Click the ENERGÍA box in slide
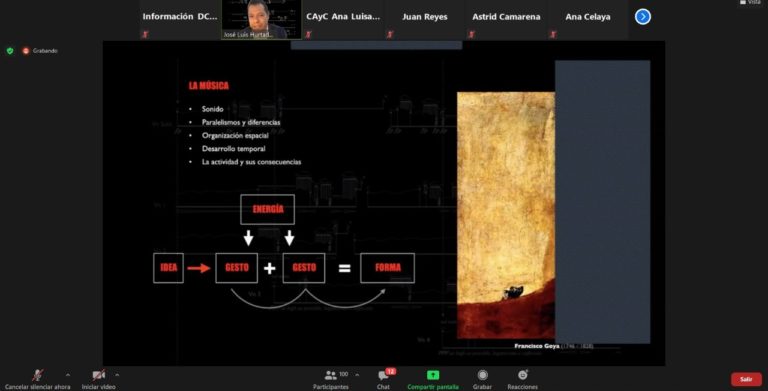Screen dimensions: 768x391 click(267, 209)
